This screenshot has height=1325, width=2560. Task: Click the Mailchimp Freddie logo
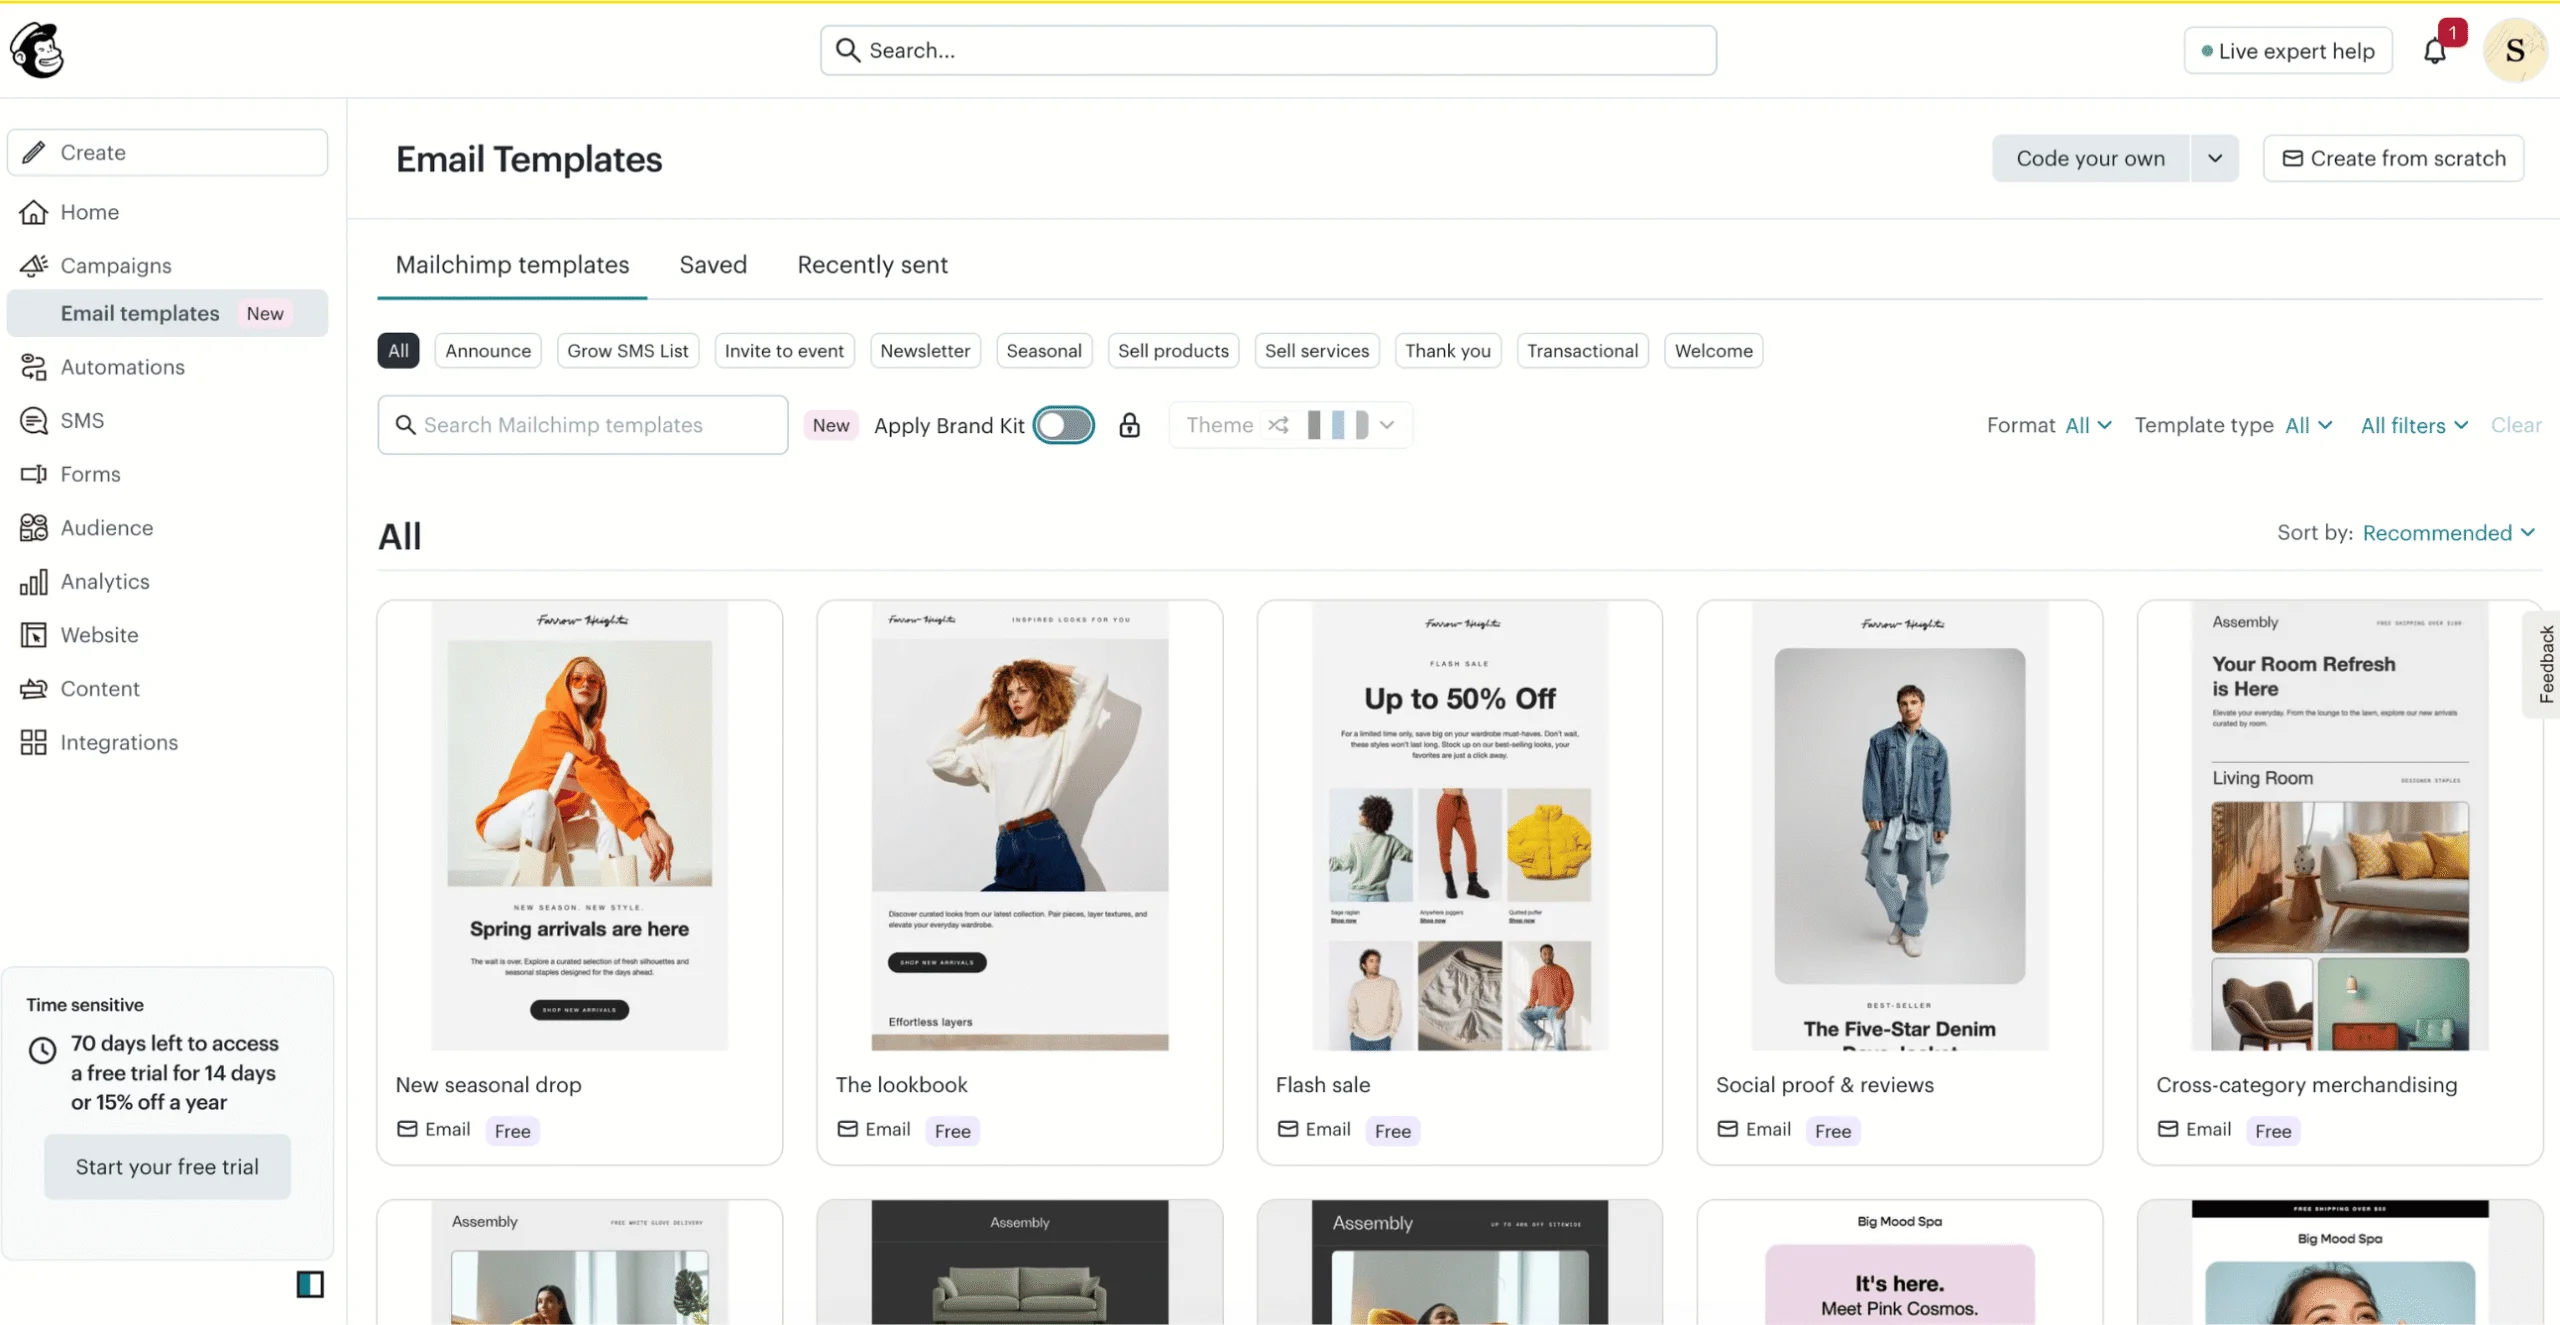tap(37, 50)
